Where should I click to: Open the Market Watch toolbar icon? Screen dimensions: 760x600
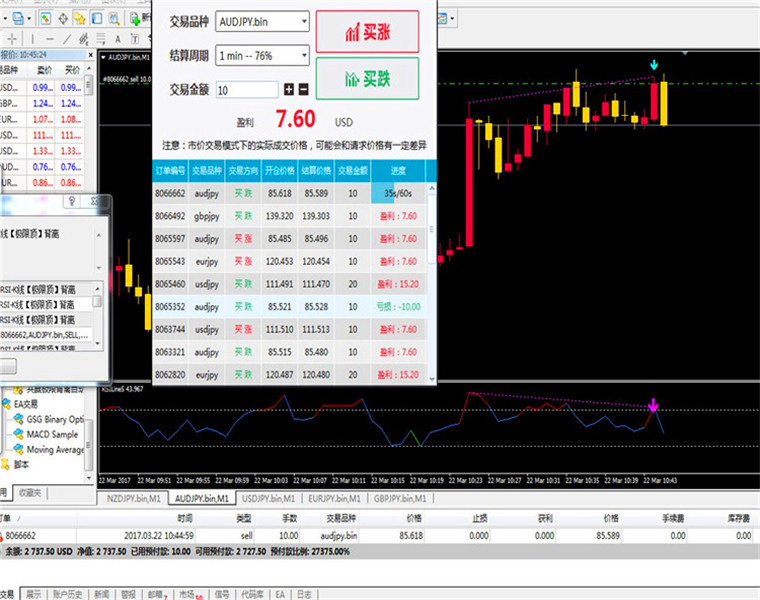point(46,19)
